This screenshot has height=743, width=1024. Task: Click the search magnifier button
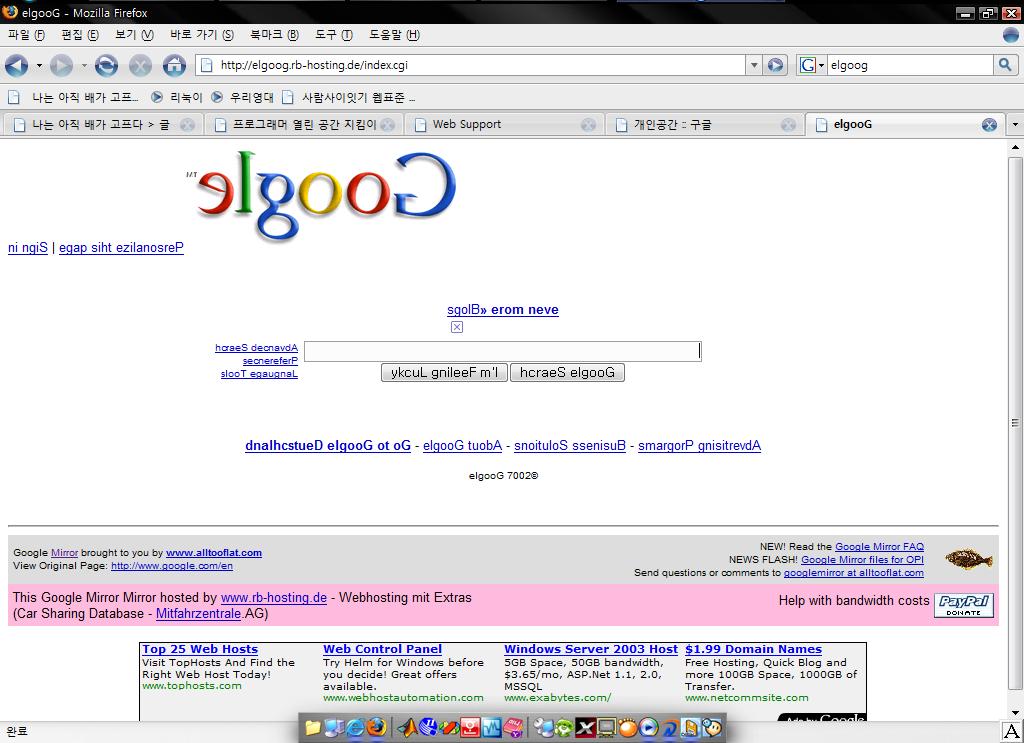[1005, 65]
